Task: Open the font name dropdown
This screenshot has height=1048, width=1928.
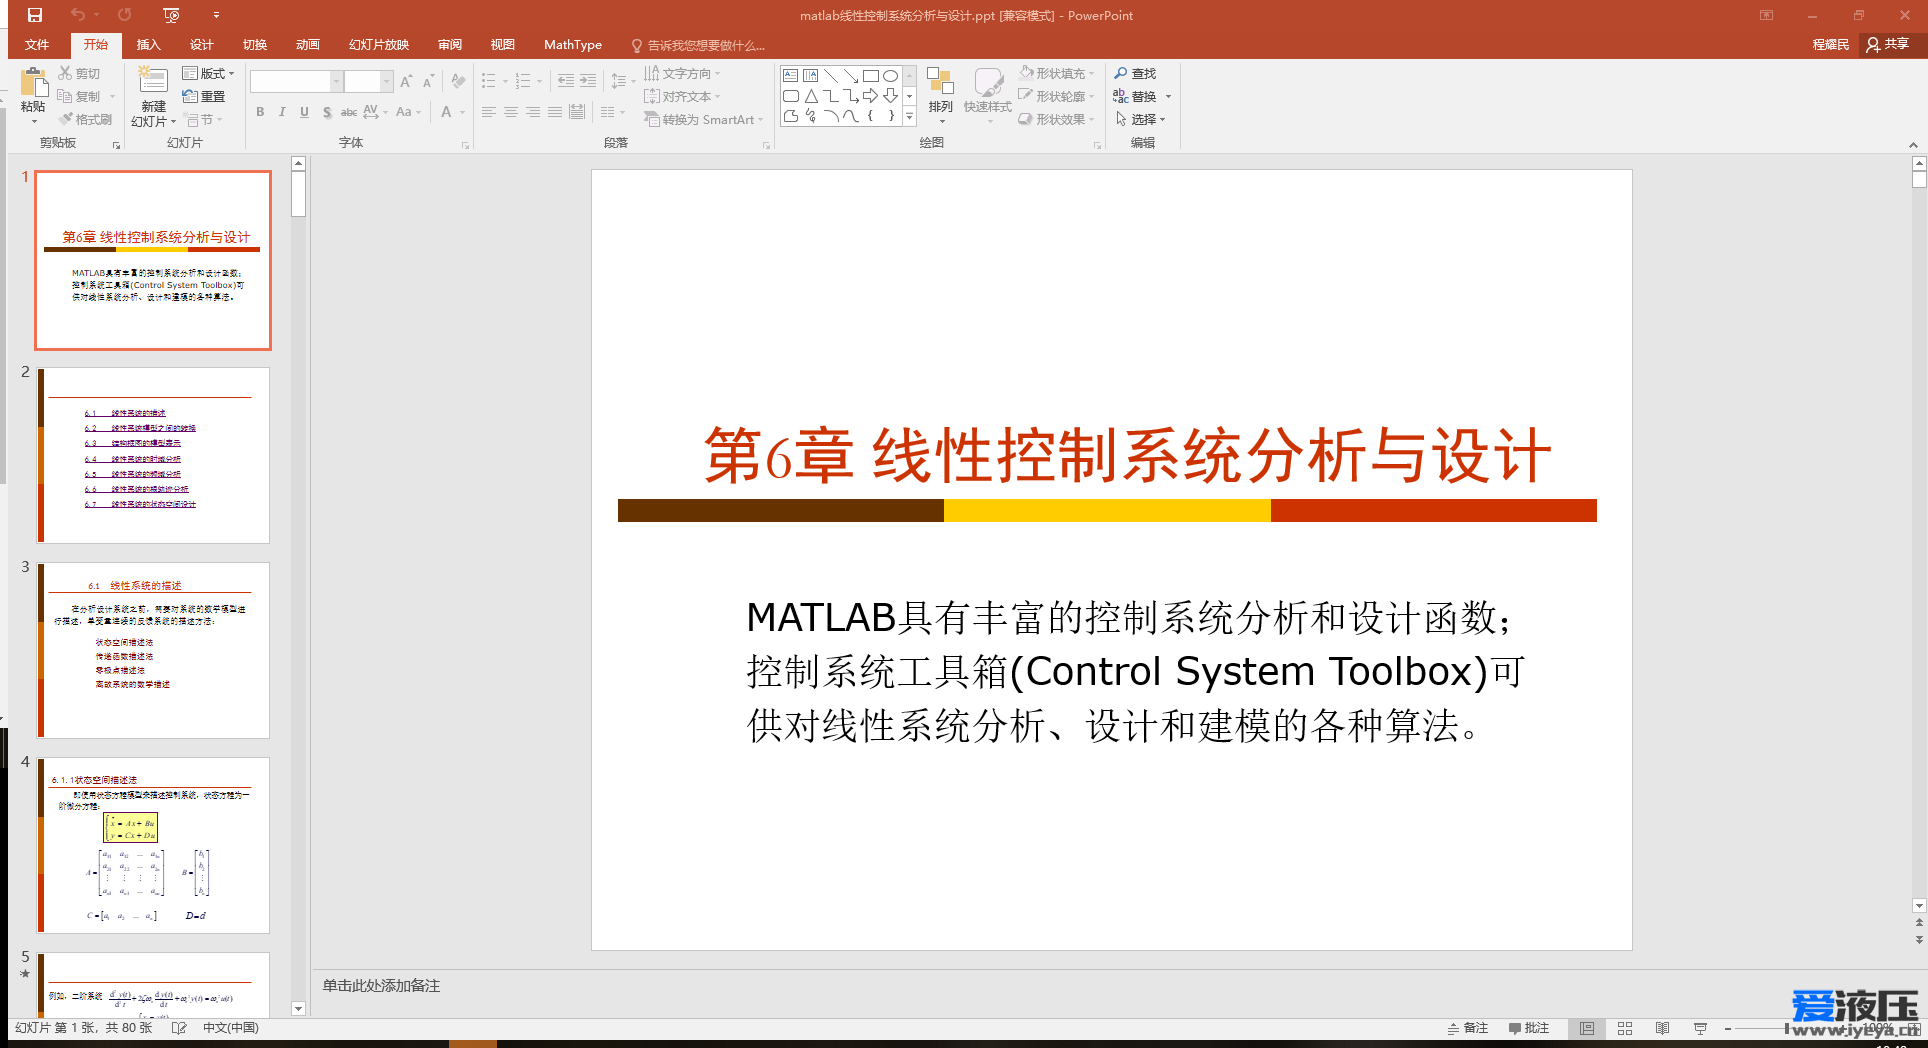Action: tap(336, 81)
